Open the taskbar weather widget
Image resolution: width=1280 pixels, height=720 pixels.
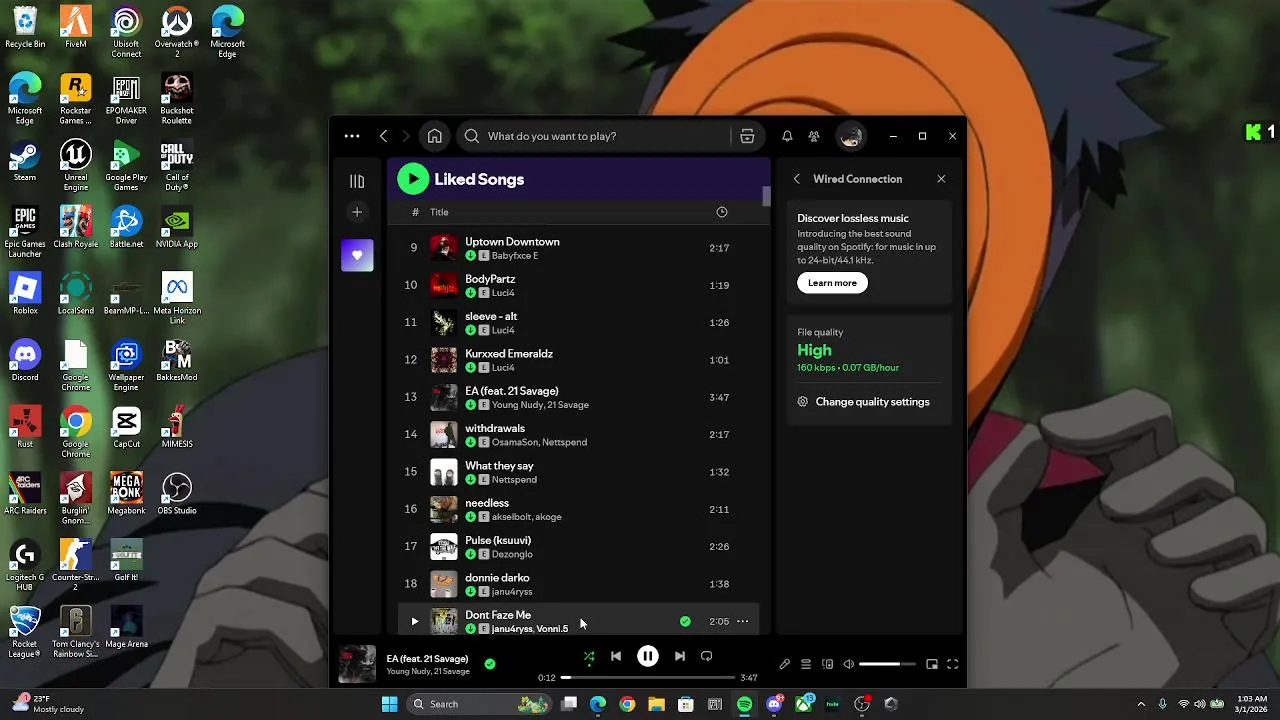(x=48, y=704)
